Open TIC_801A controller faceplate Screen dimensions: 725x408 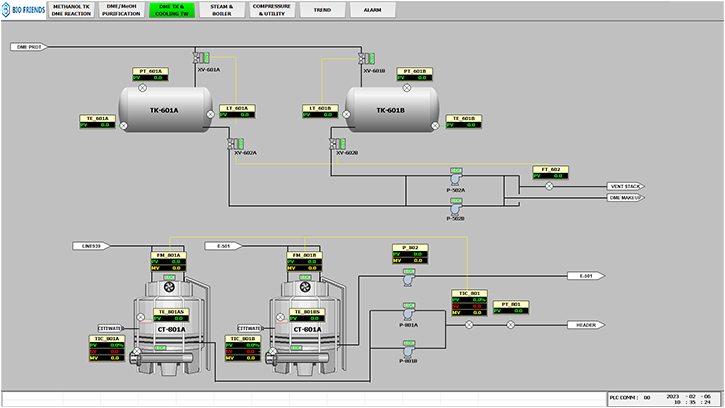coord(107,348)
